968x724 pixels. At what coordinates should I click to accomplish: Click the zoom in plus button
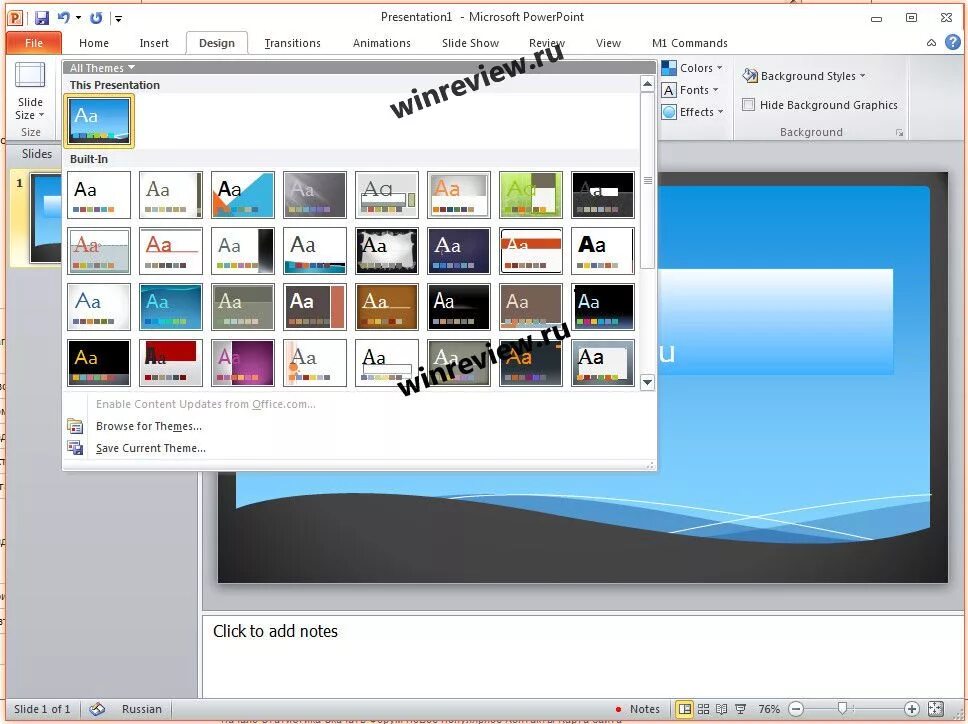(x=911, y=709)
